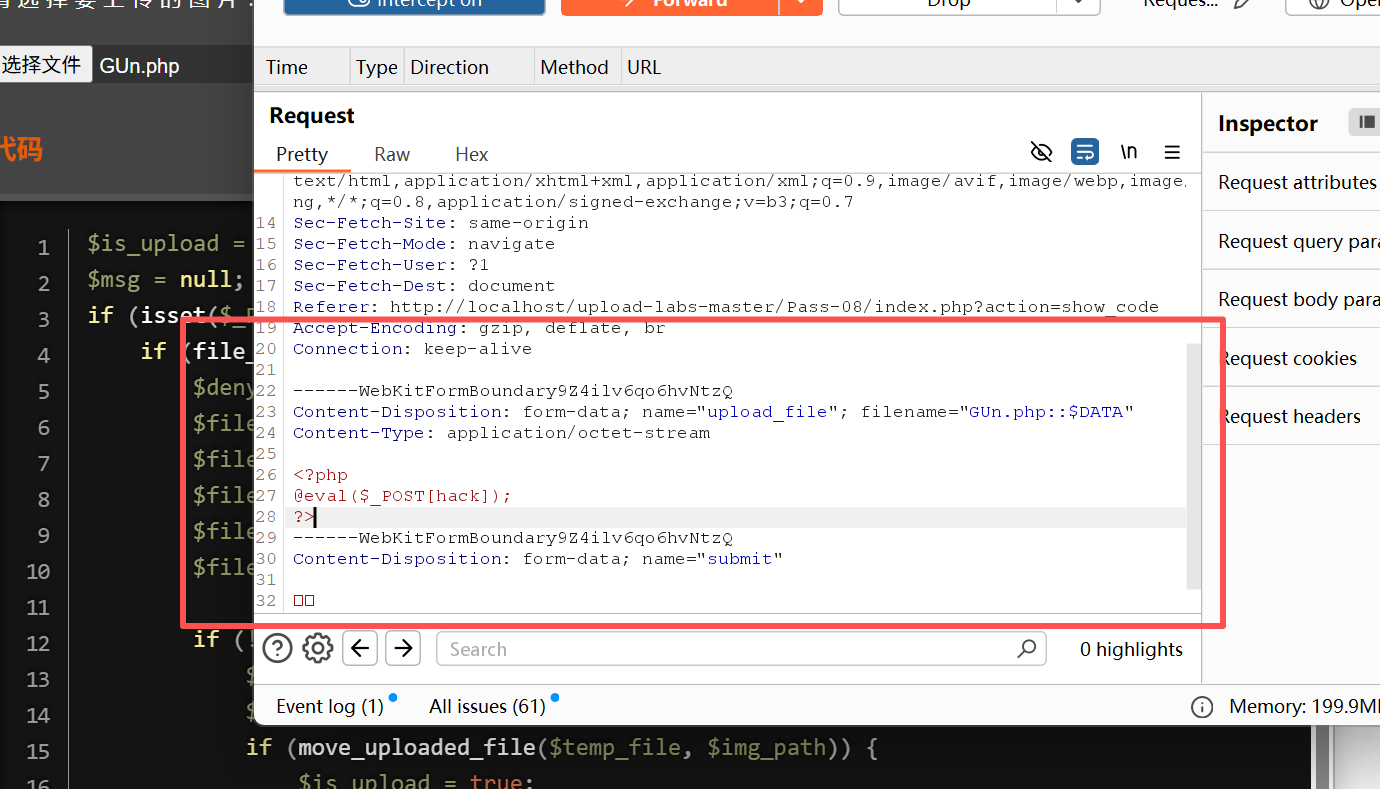This screenshot has height=789, width=1380.
Task: Toggle the \n show-newlines icon
Action: click(1129, 152)
